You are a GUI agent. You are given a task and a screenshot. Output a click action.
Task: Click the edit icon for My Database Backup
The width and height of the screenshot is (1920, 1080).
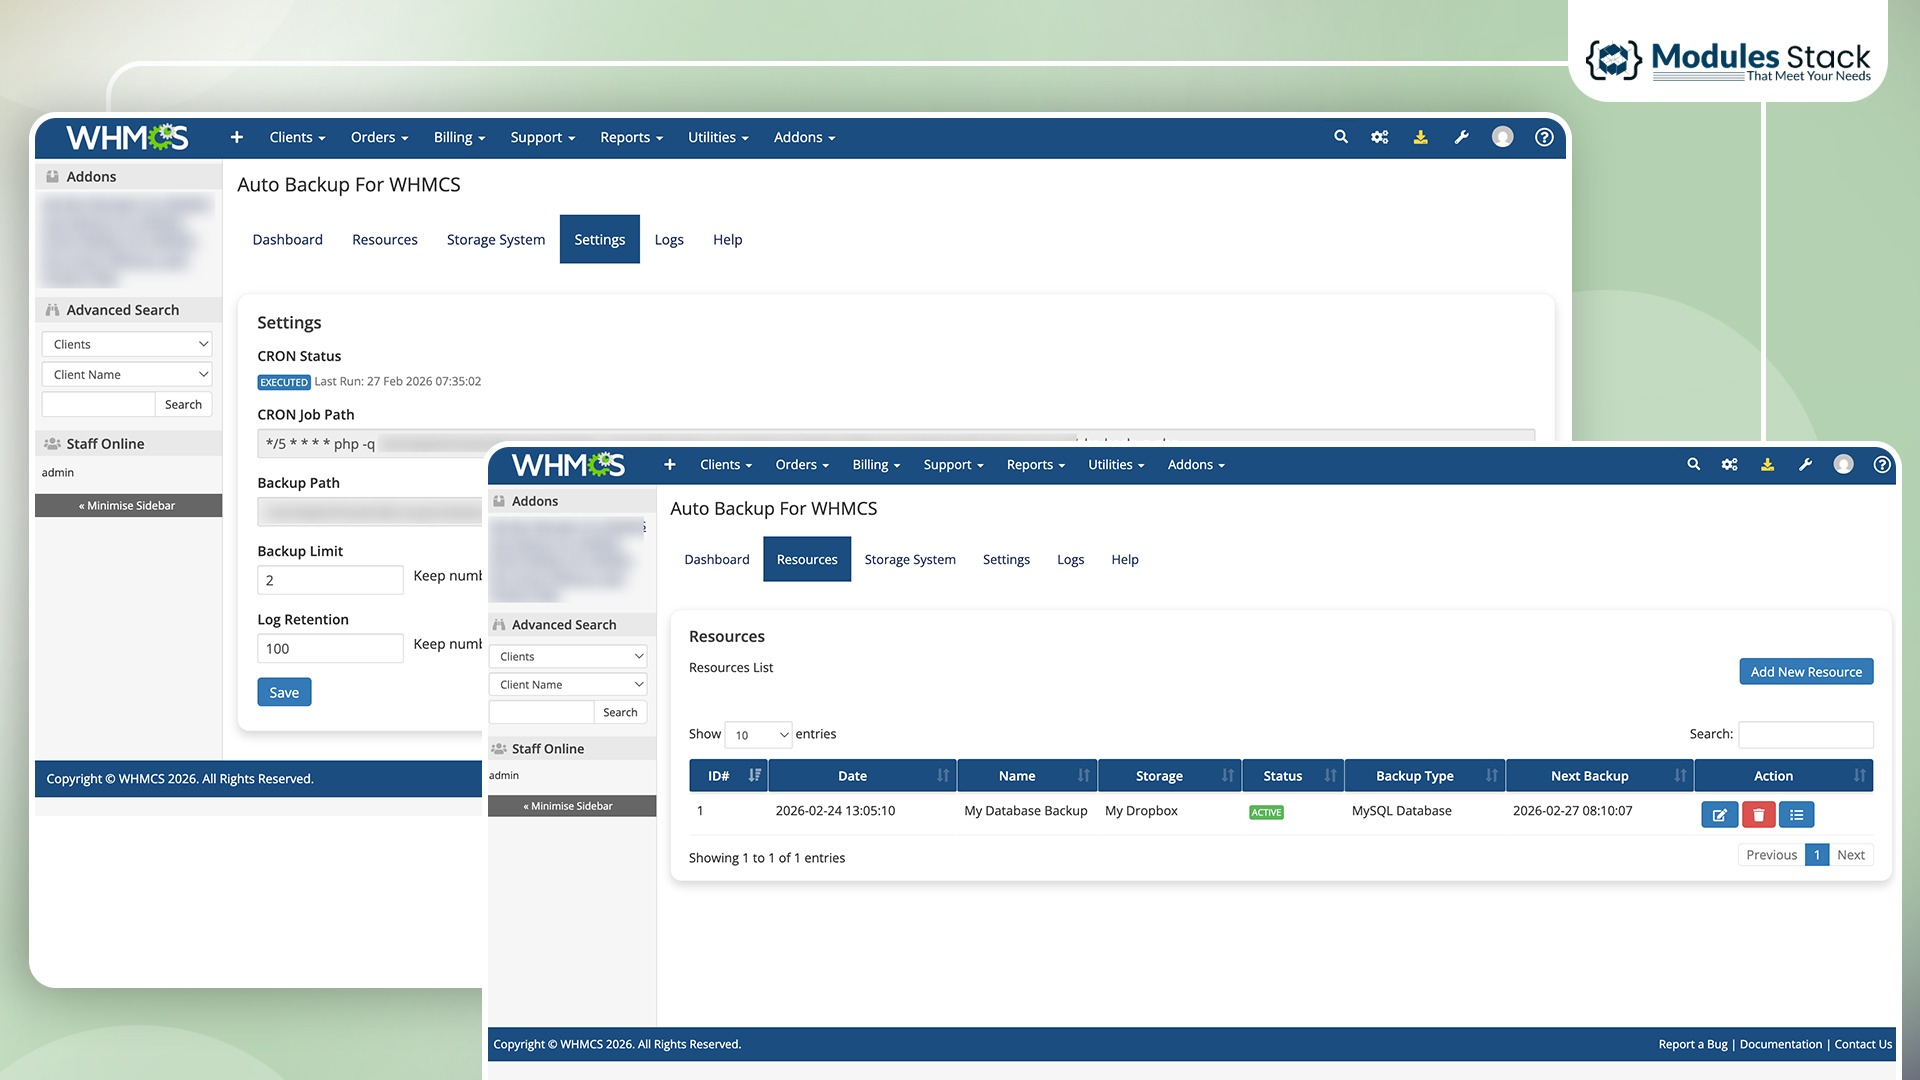click(1719, 815)
